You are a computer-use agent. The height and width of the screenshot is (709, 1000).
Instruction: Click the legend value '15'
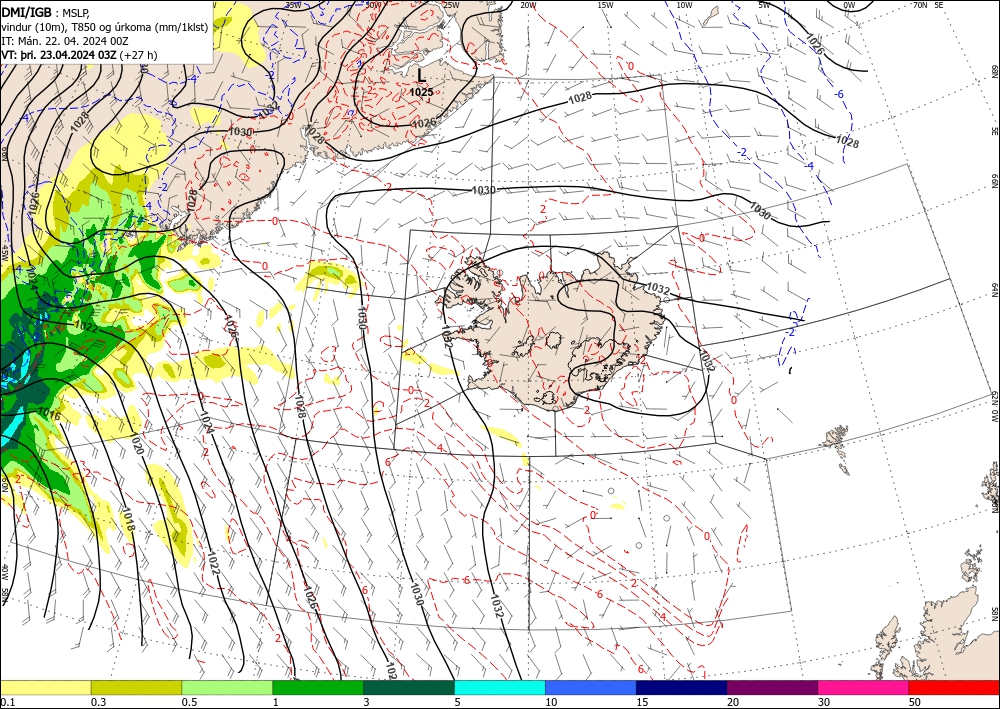coord(642,702)
